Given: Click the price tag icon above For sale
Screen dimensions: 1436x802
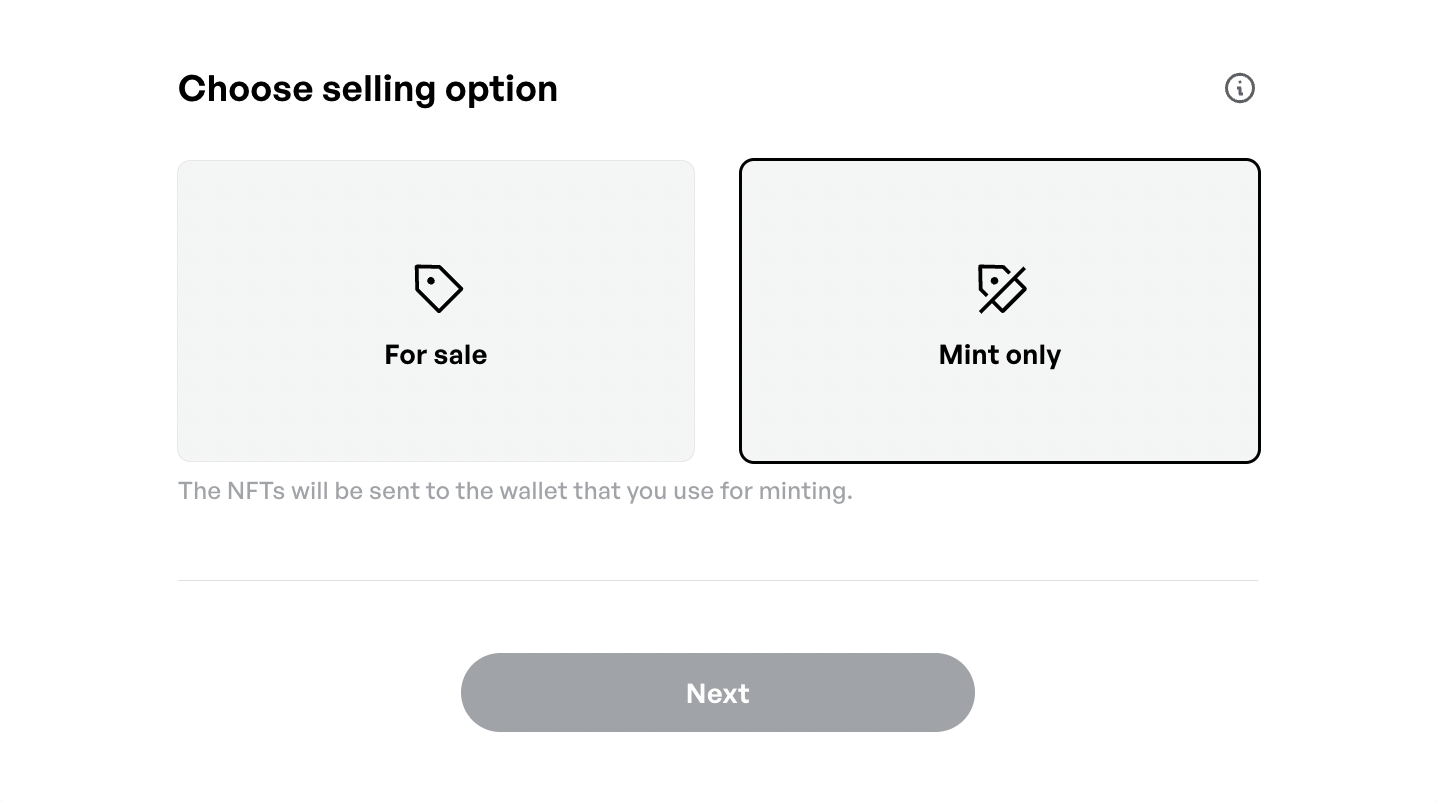Looking at the screenshot, I should coord(438,288).
